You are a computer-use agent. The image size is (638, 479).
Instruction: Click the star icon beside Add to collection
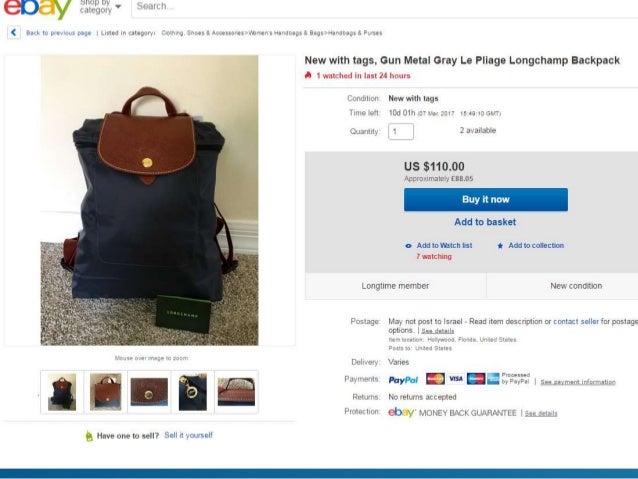500,246
